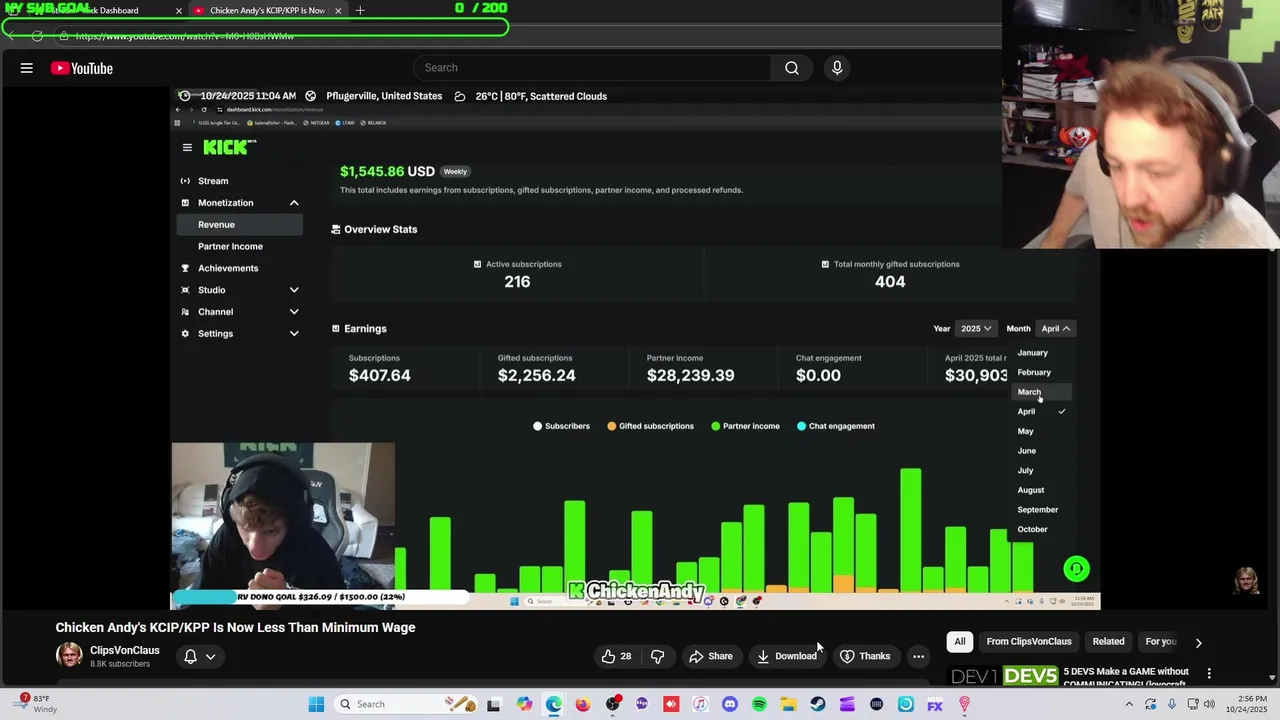Open notification options chevron beside bell
Screen dimensions: 1280x720
pos(210,657)
